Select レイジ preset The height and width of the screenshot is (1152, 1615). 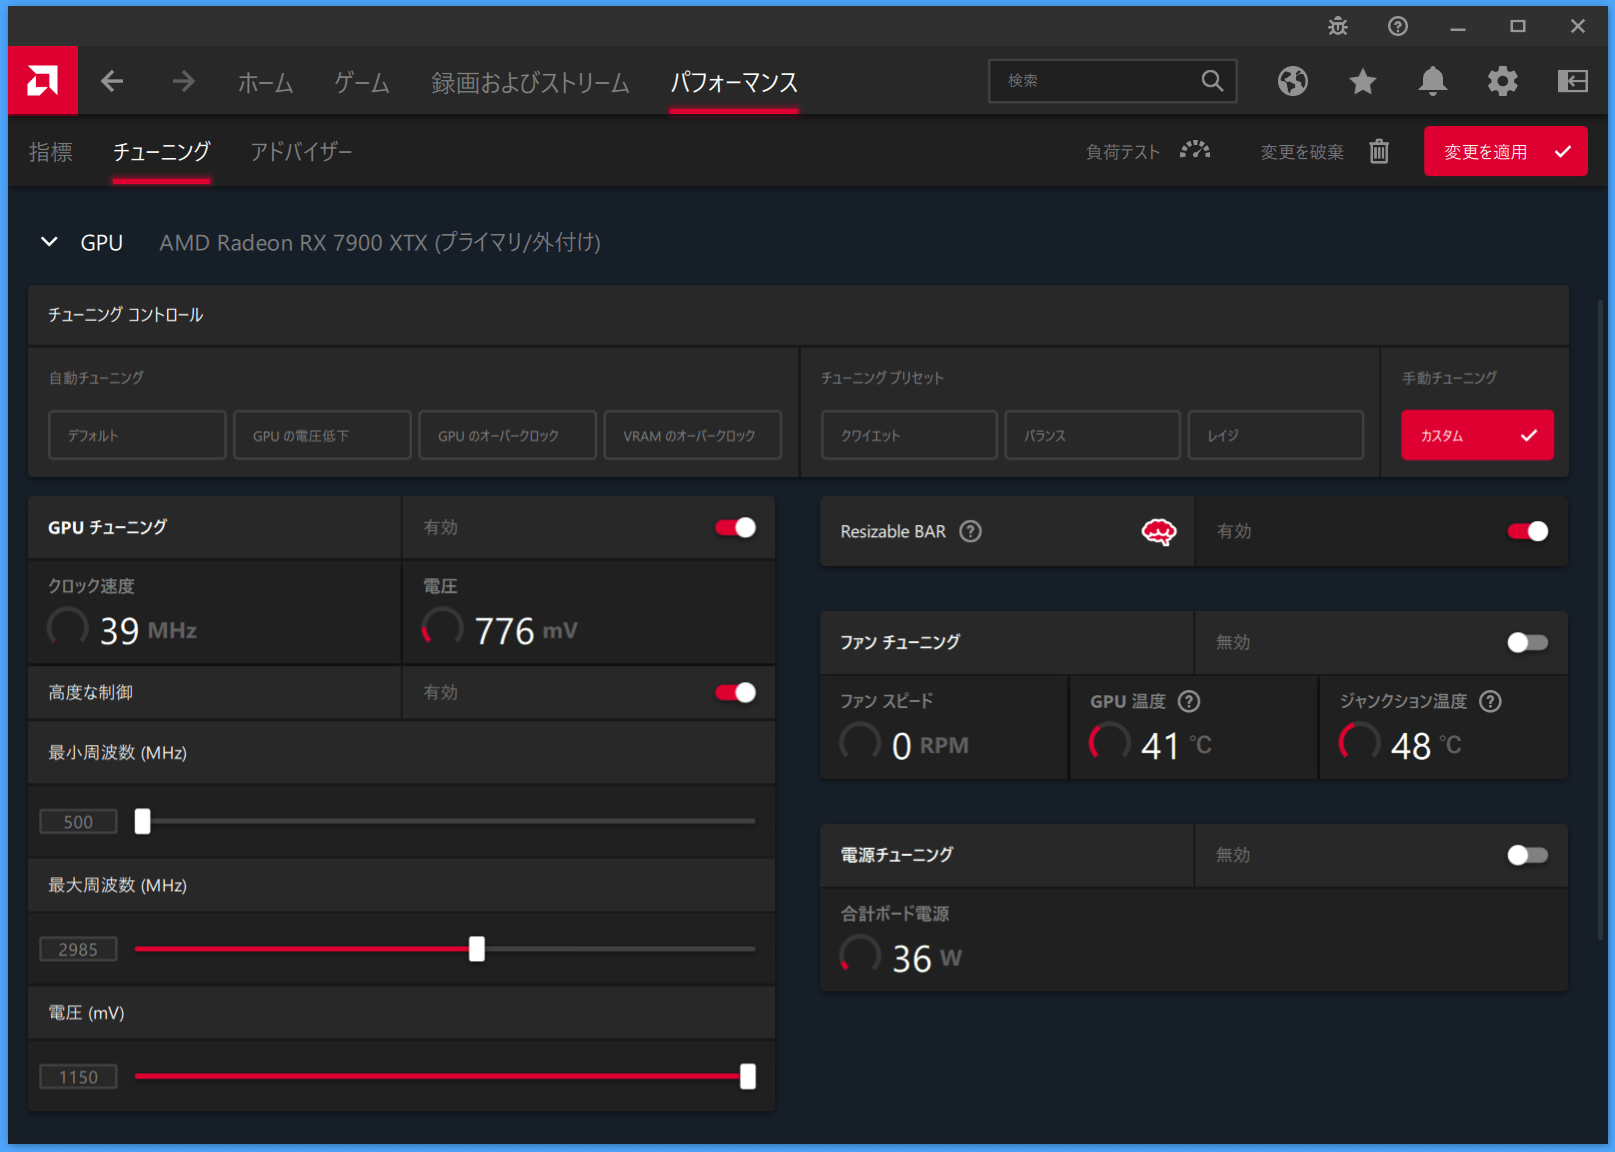point(1275,435)
